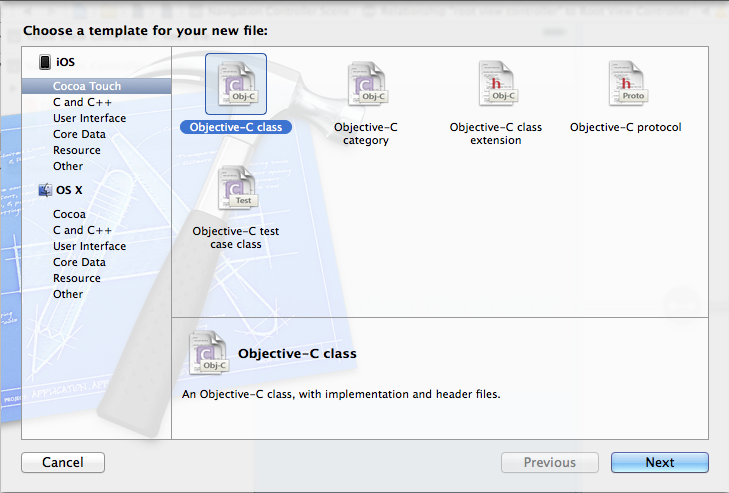Select the Objective-C category template icon
729x493 pixels.
click(x=366, y=84)
